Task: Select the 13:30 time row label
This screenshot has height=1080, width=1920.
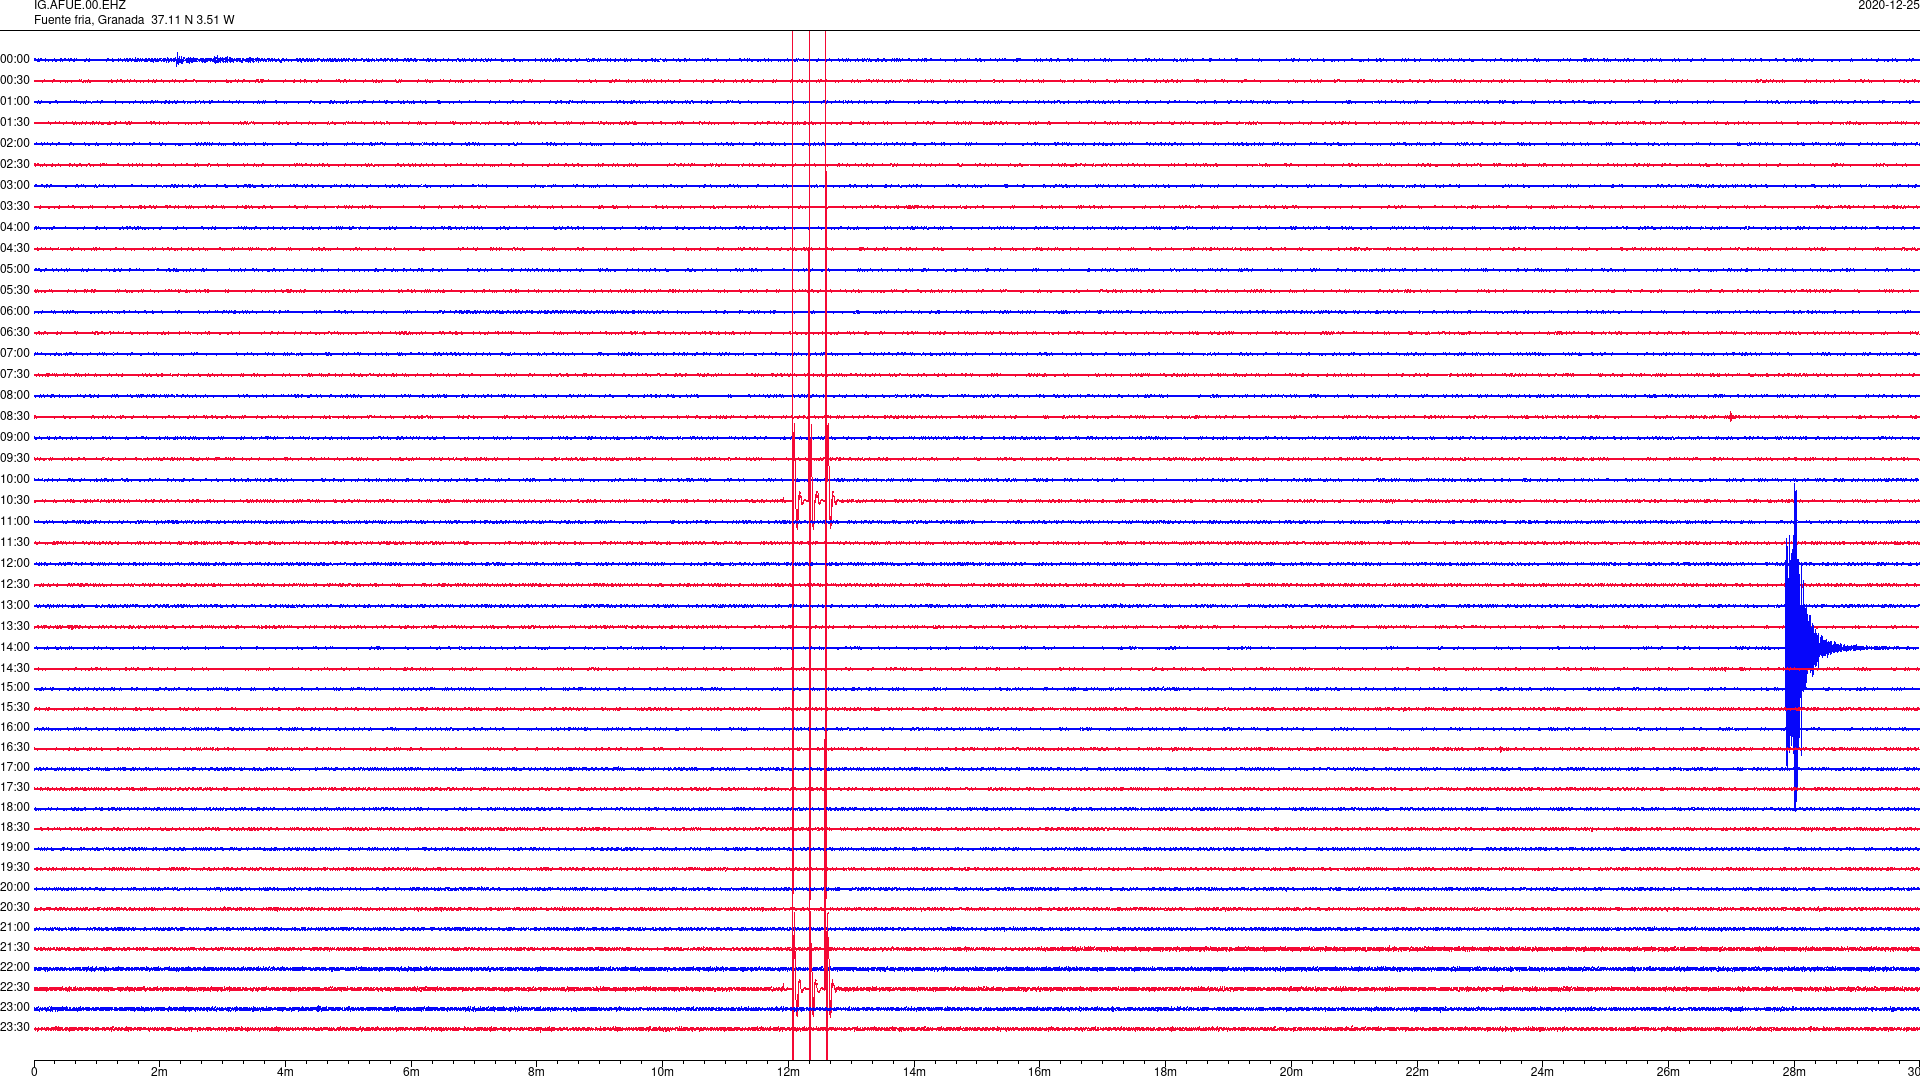Action: pyautogui.click(x=15, y=627)
